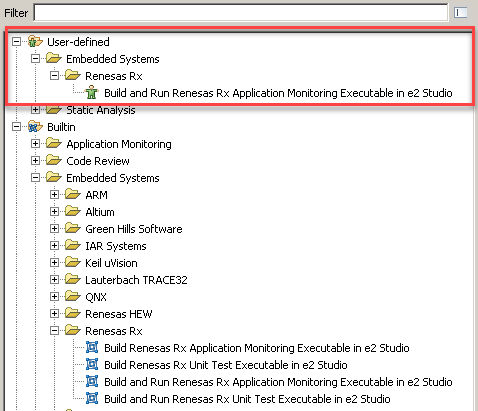Click builtin Build and Run Application Monitoring icon

click(92, 381)
